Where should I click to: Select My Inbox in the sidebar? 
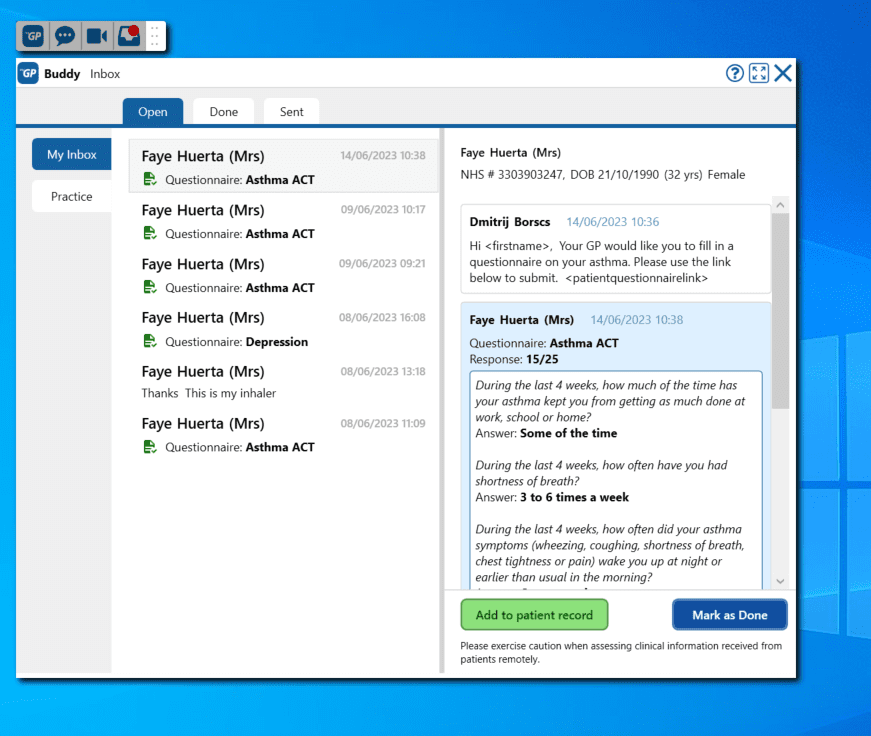tap(71, 154)
